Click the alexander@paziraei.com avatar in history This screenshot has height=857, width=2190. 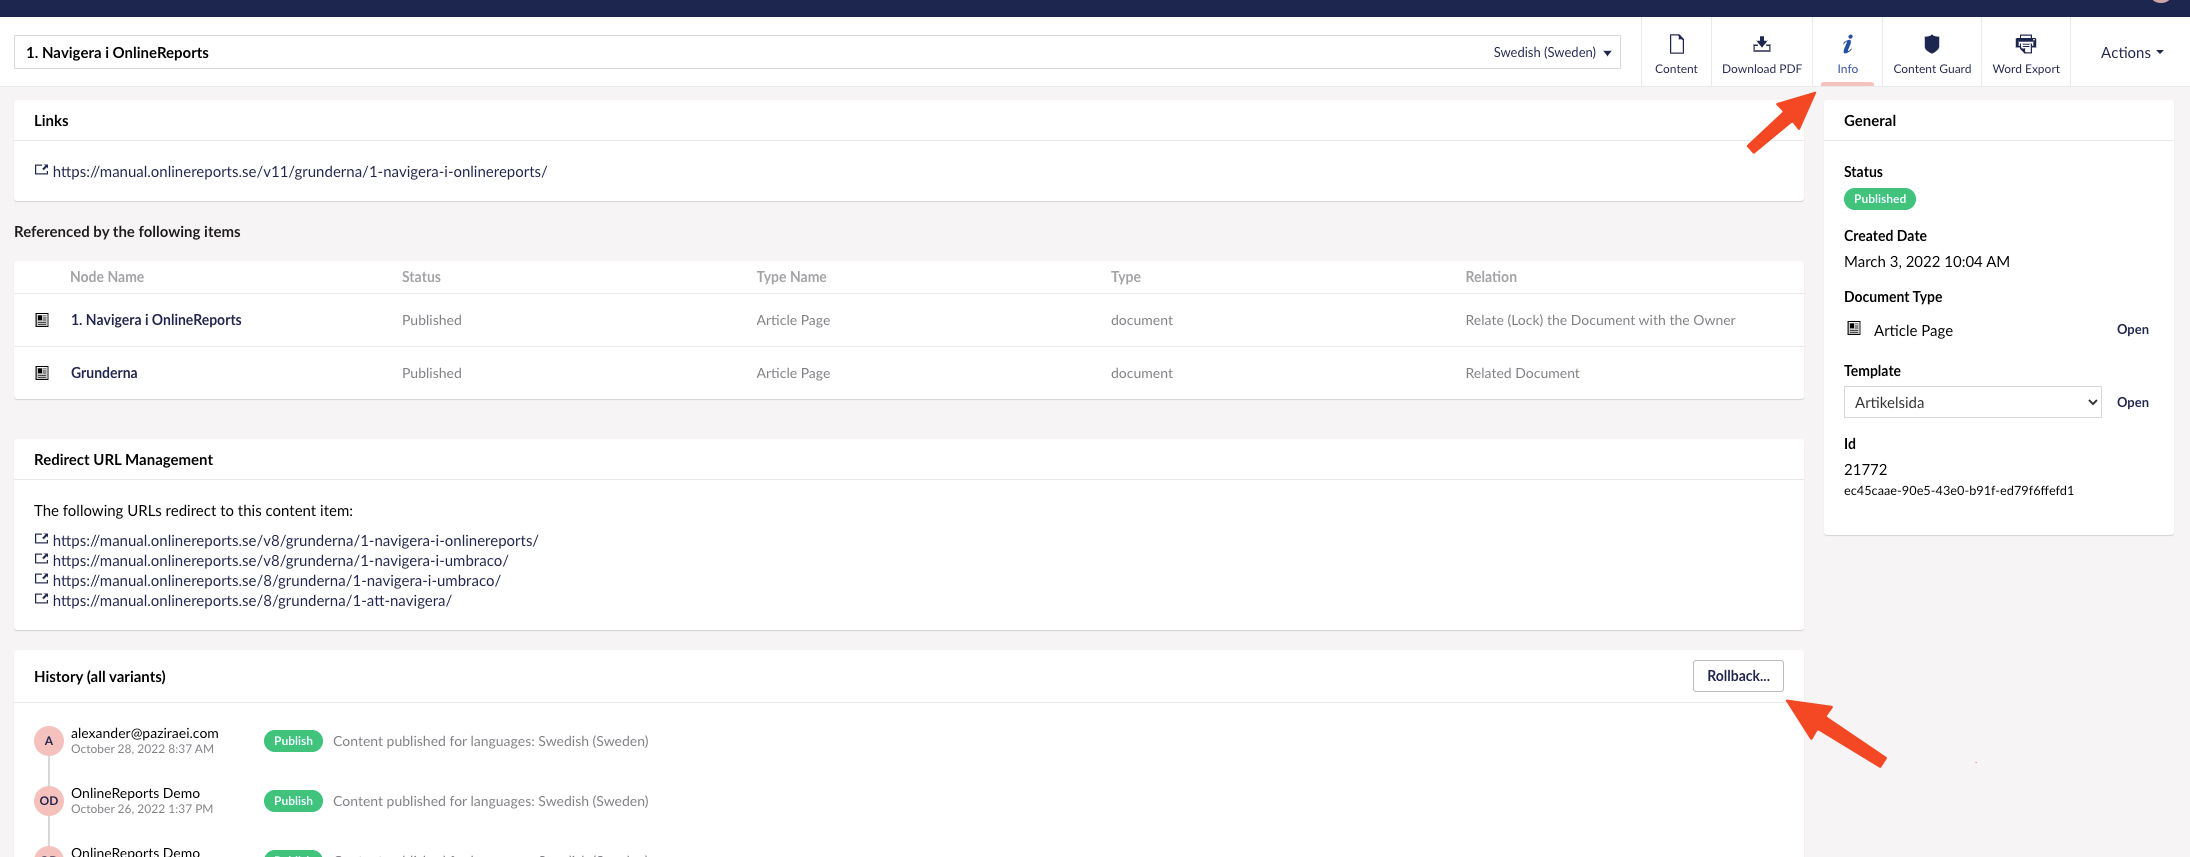click(49, 741)
